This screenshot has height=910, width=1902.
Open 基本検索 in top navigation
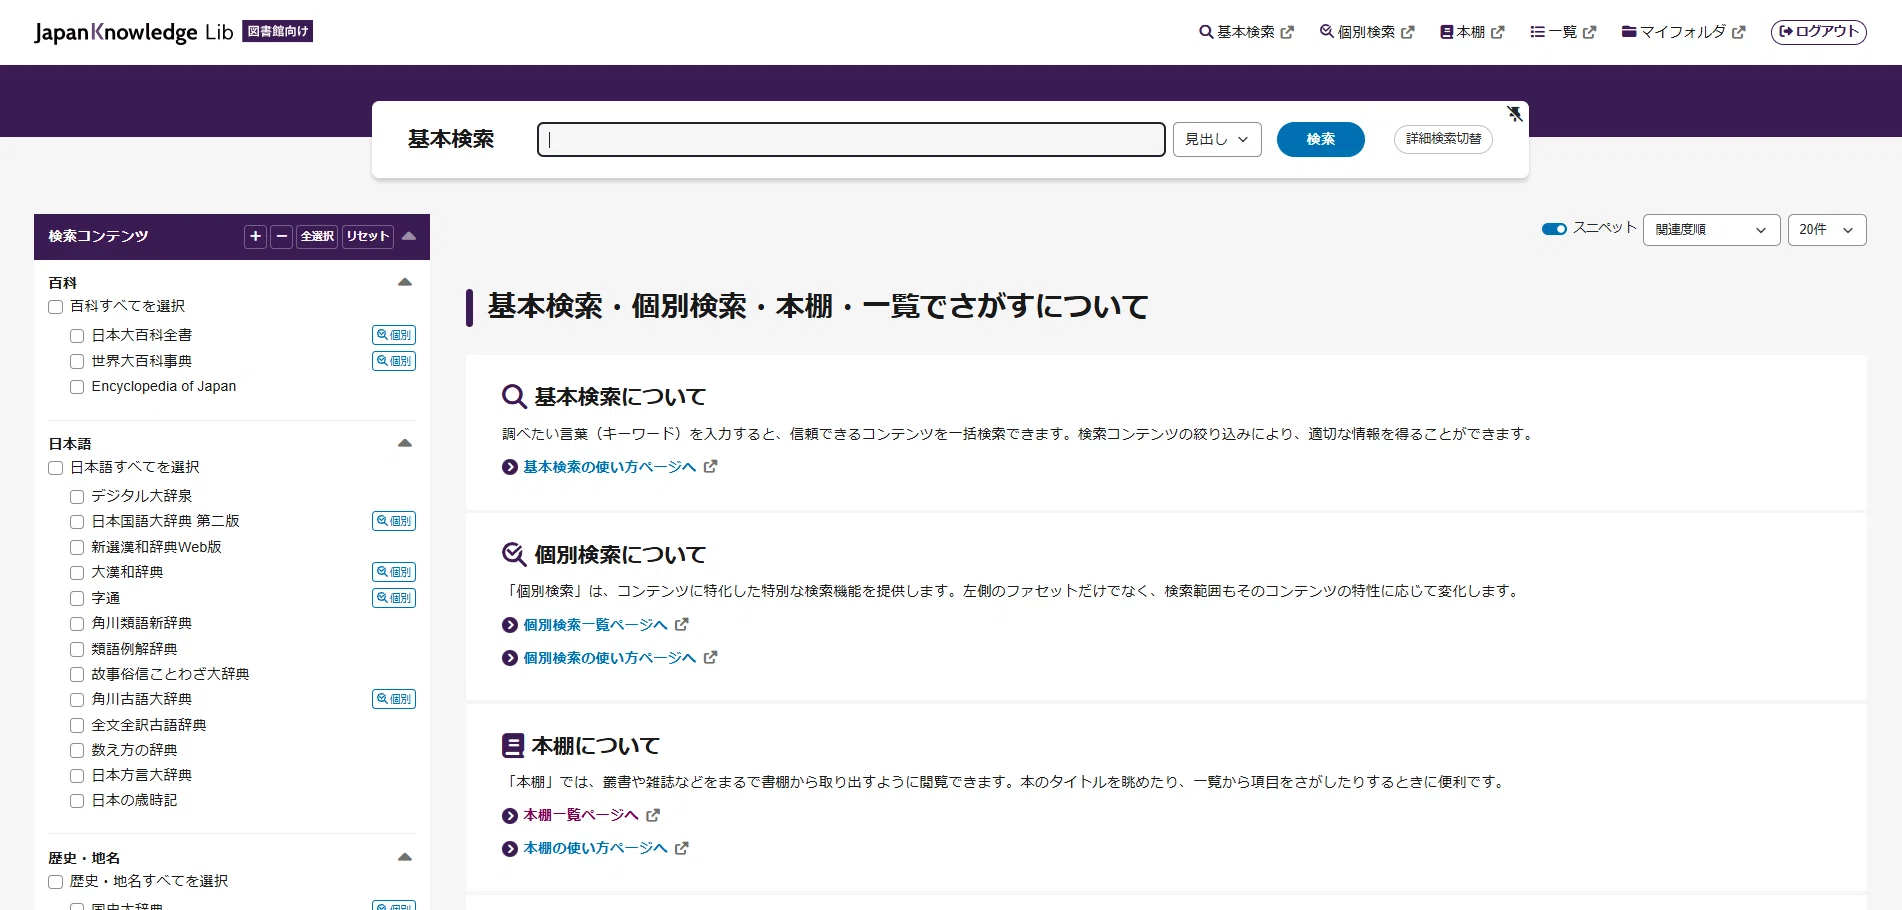1246,32
